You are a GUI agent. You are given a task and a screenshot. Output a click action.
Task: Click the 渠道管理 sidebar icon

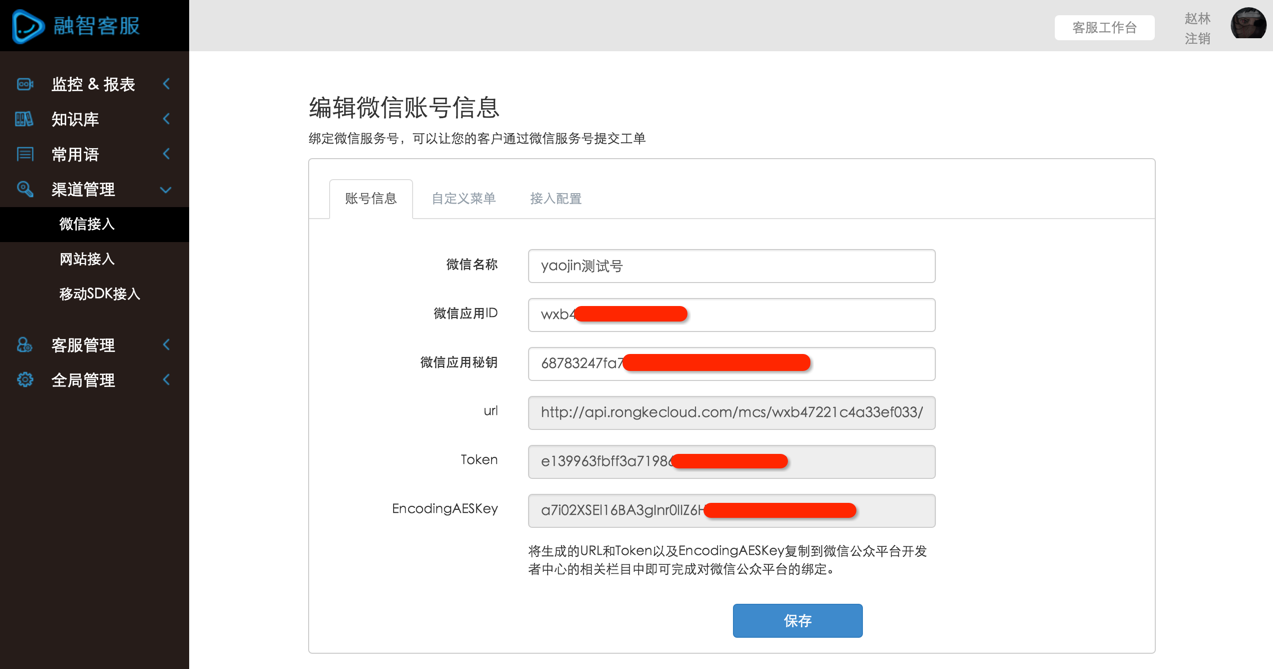(x=25, y=190)
